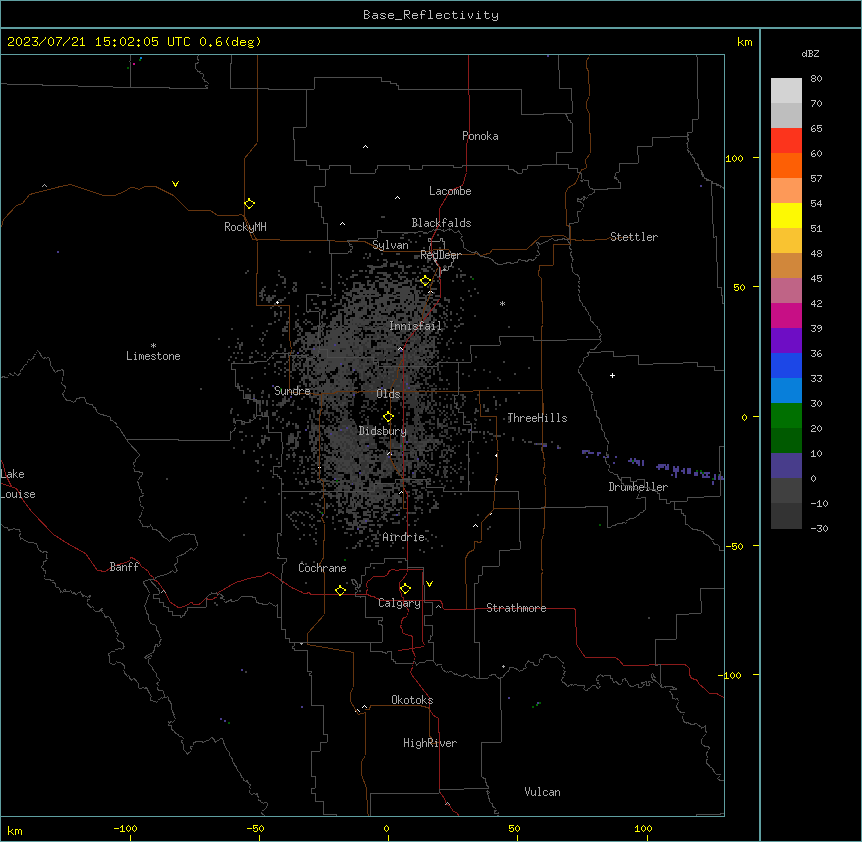Click the 0 km tick on the bottom axis

pos(386,828)
